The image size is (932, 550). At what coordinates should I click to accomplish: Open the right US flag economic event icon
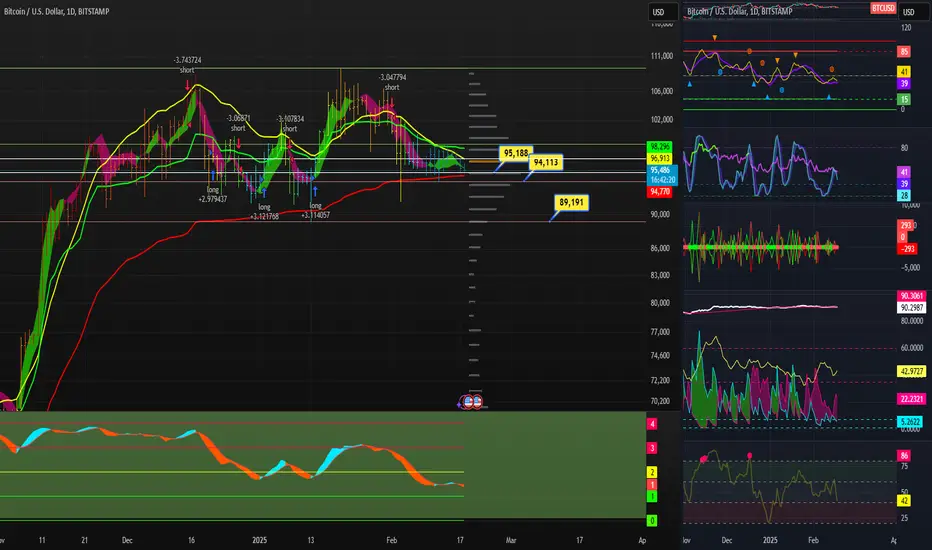[477, 403]
